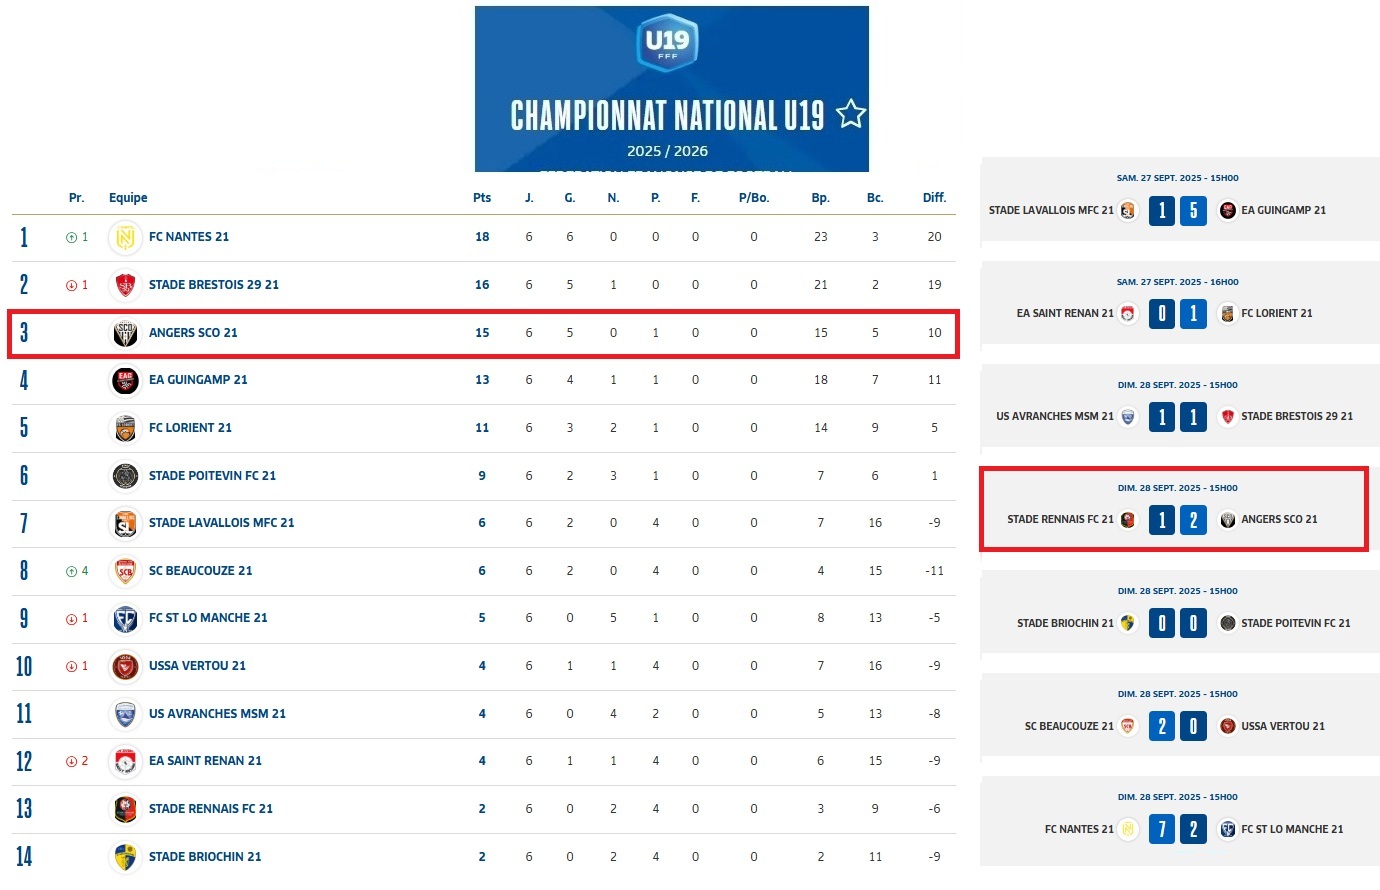The height and width of the screenshot is (890, 1380).
Task: Open FC St Lo Manche 21 team page
Action: click(208, 618)
